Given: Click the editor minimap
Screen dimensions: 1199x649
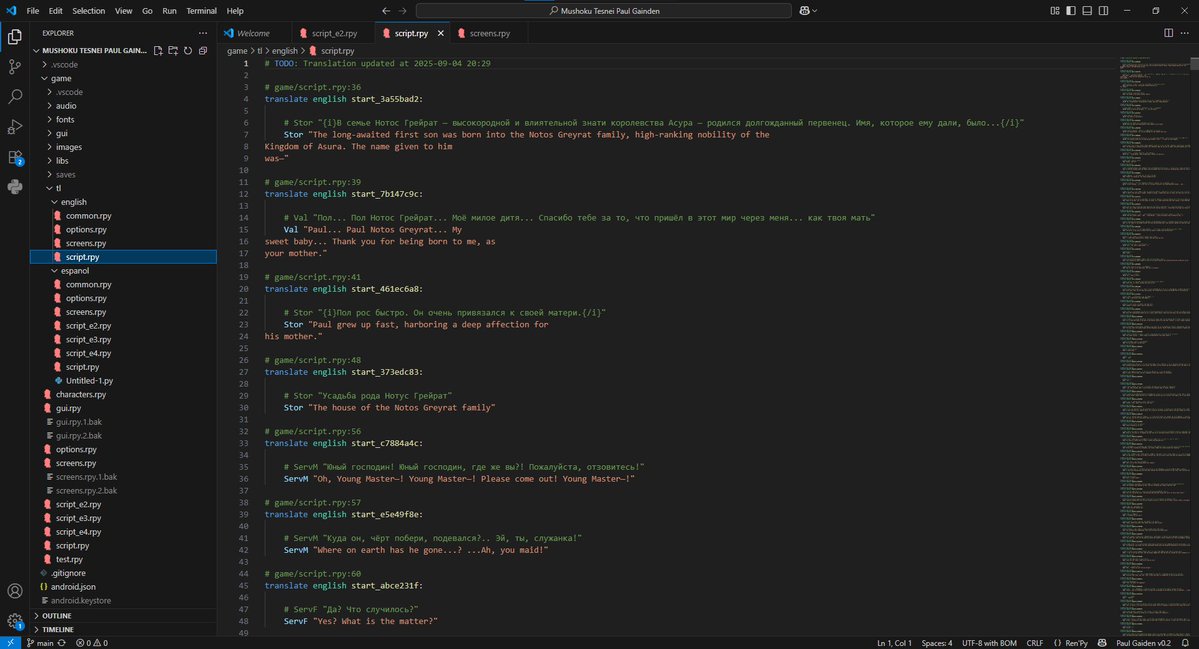Looking at the screenshot, I should (x=1154, y=344).
